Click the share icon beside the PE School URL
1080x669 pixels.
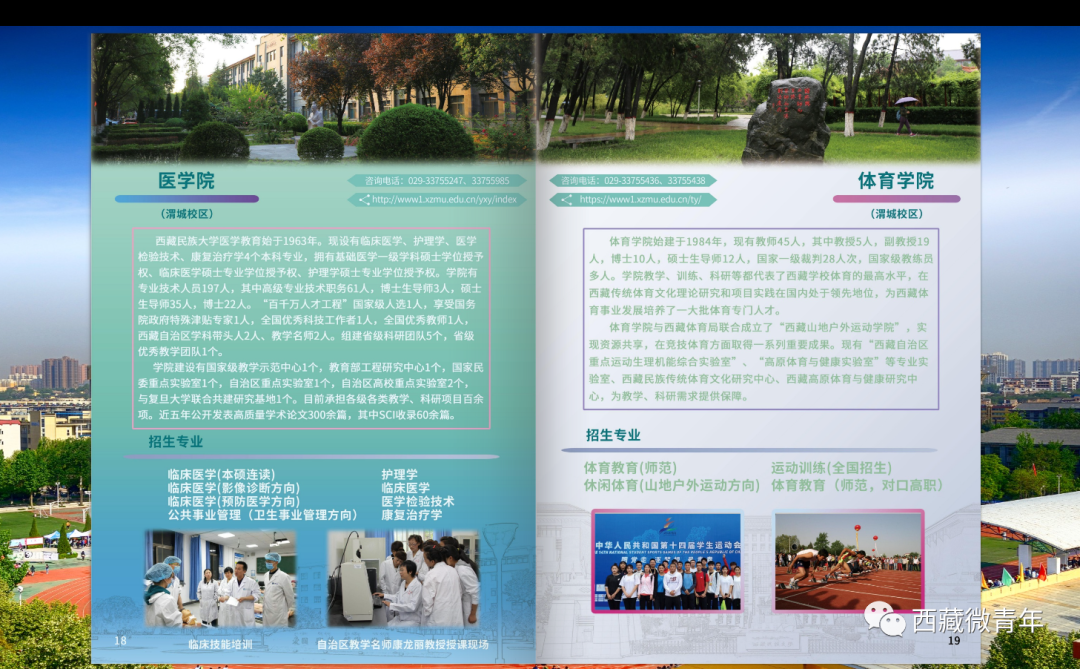click(x=568, y=198)
